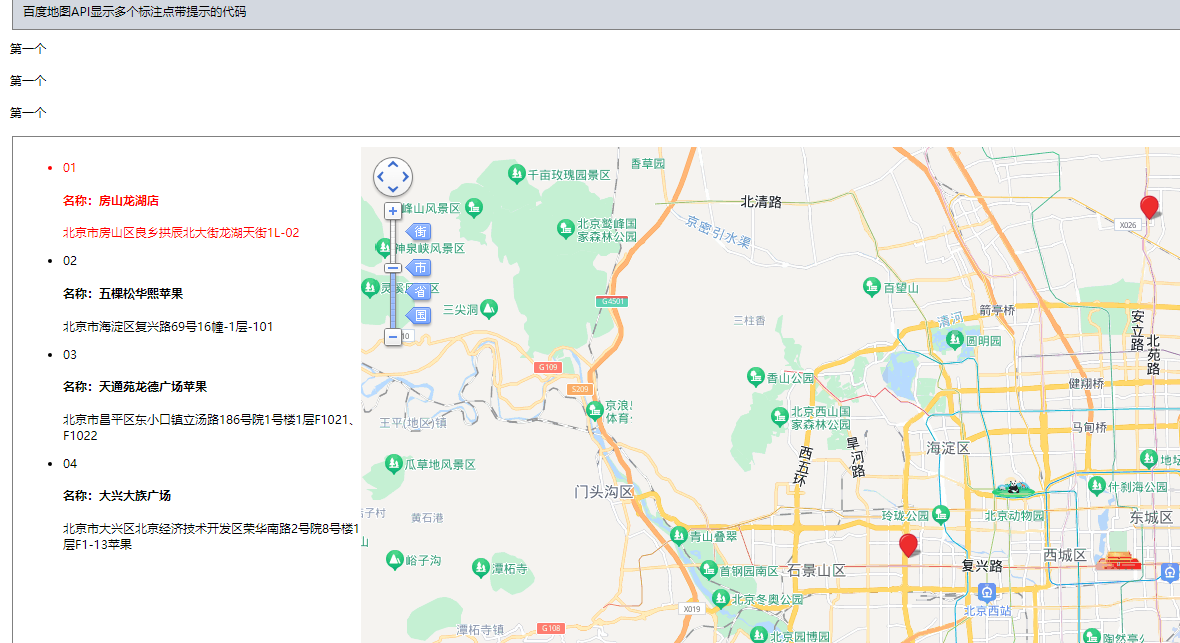The height and width of the screenshot is (643, 1180).
Task: Click the zoom slider handle on the track
Action: pyautogui.click(x=393, y=268)
